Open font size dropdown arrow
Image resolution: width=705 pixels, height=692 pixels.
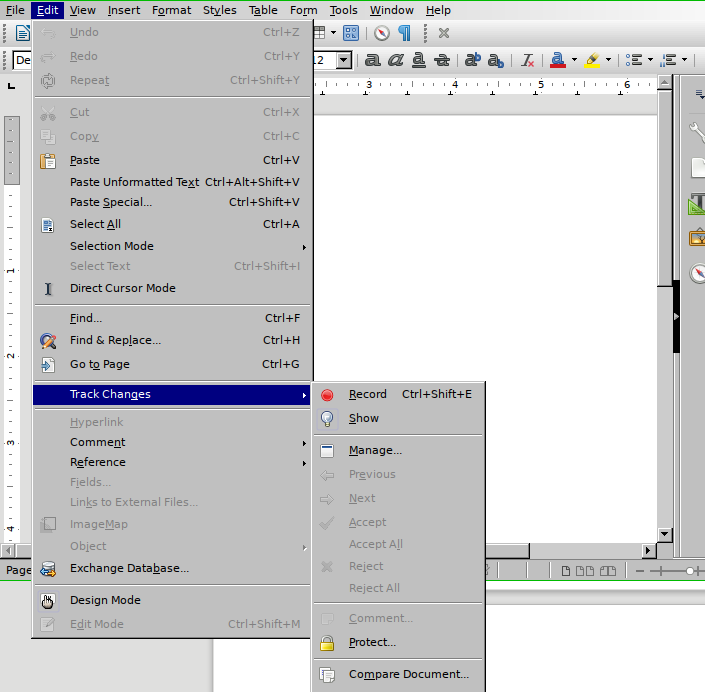point(344,60)
